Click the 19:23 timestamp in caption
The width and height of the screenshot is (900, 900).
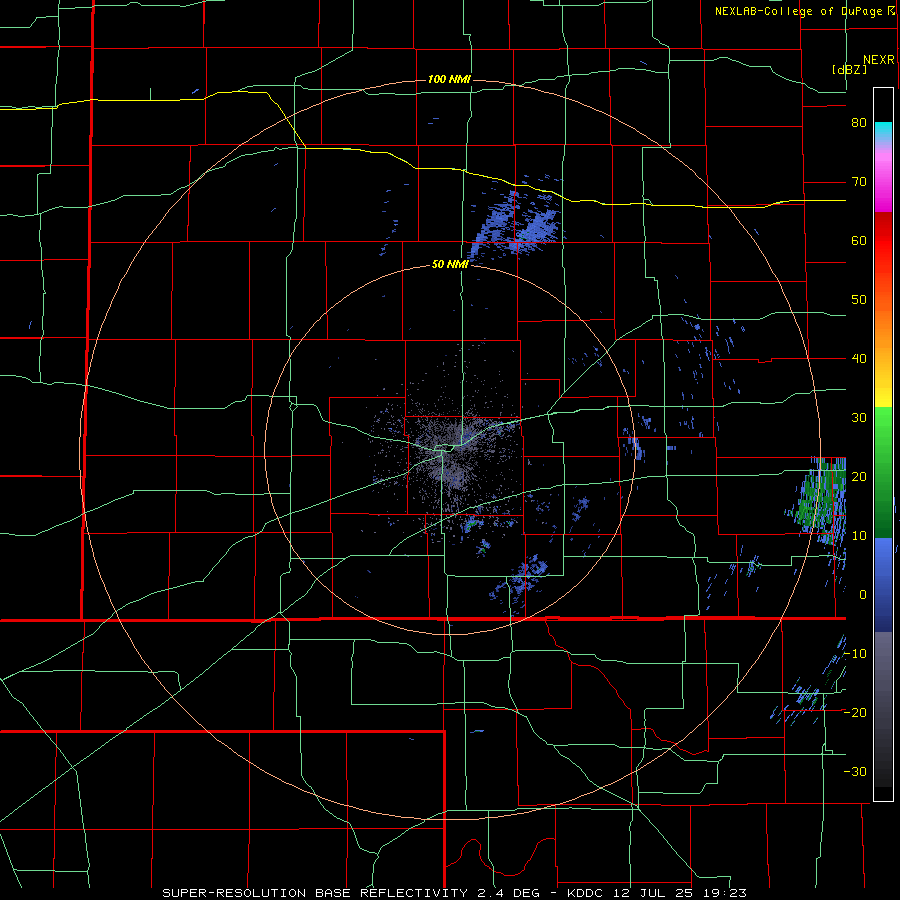point(727,893)
